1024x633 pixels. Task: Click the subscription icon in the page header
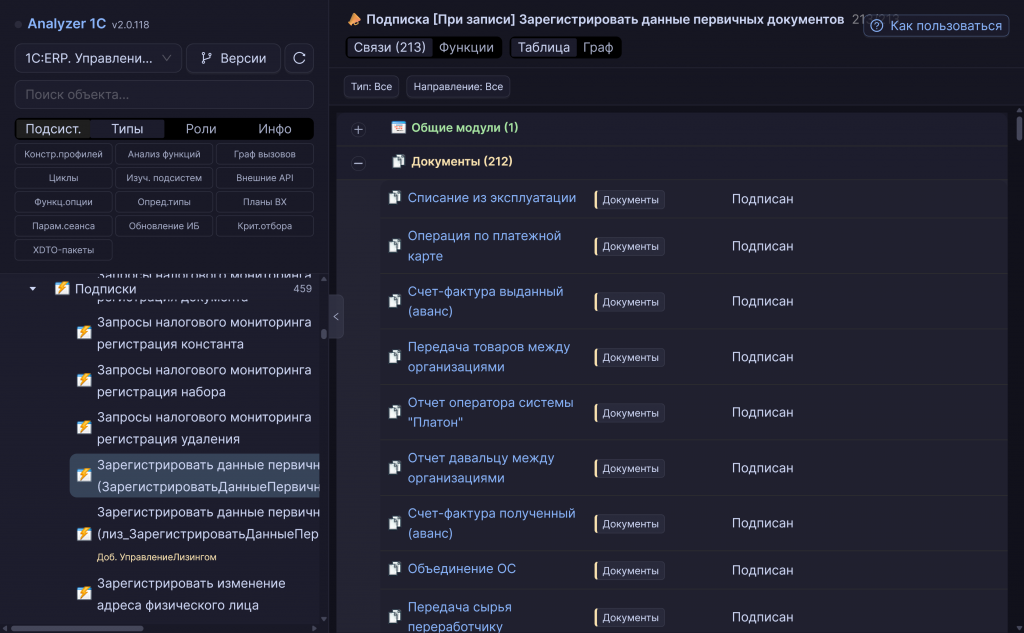tap(354, 20)
